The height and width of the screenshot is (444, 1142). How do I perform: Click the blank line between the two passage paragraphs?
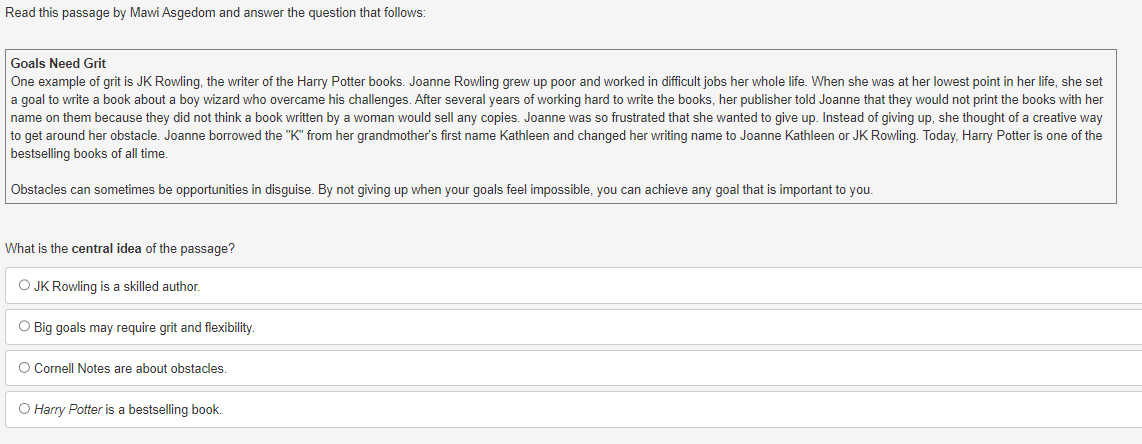point(561,172)
